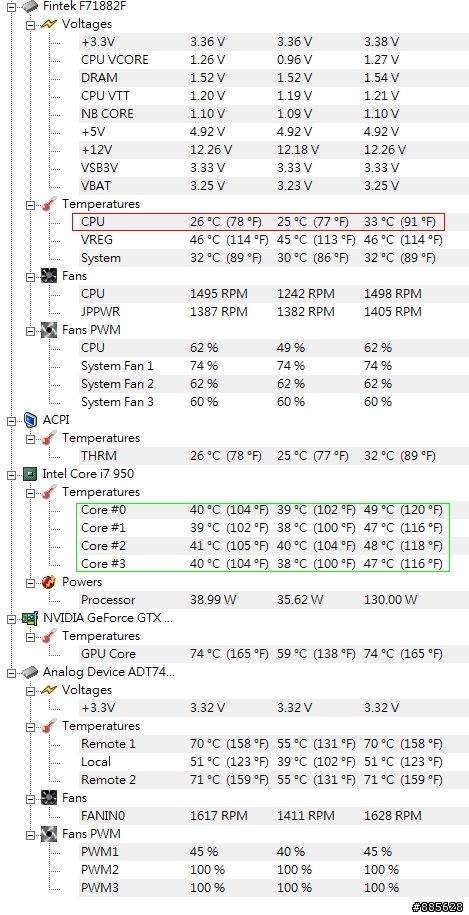Select the FANIN0 fan speed row
This screenshot has height=915, width=469.
(x=273, y=816)
